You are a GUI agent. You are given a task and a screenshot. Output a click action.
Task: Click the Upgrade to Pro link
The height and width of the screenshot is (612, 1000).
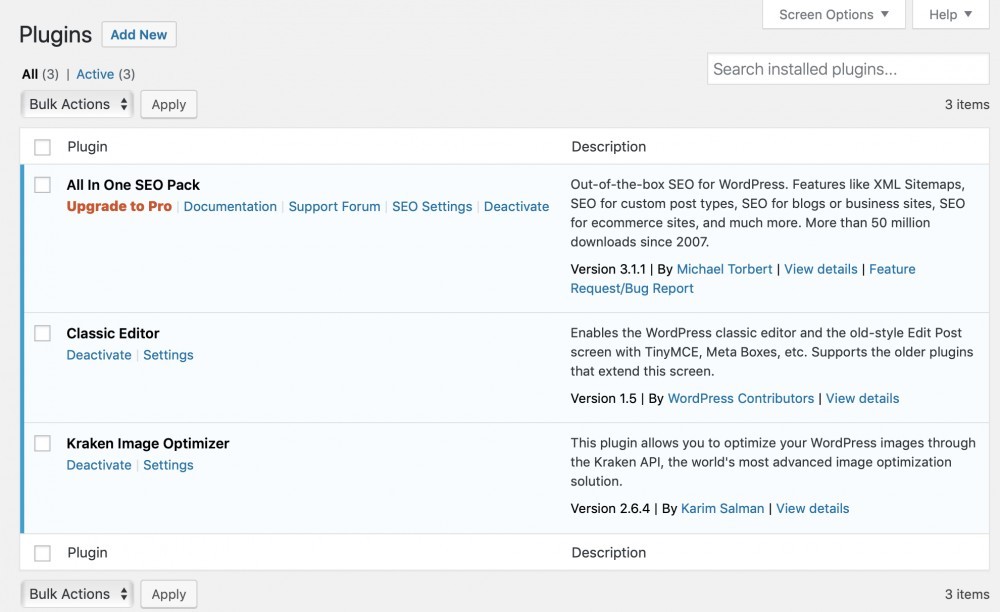119,207
